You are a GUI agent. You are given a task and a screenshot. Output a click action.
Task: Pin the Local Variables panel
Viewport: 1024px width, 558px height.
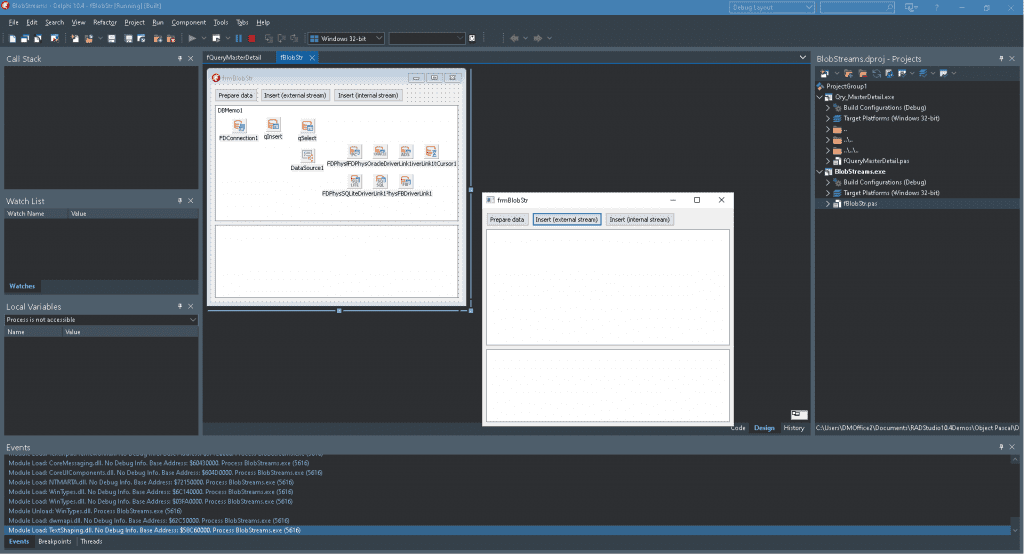pyautogui.click(x=180, y=306)
